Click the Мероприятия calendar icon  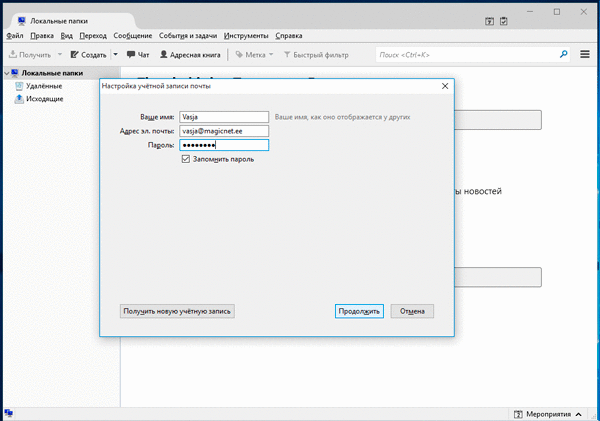click(518, 414)
